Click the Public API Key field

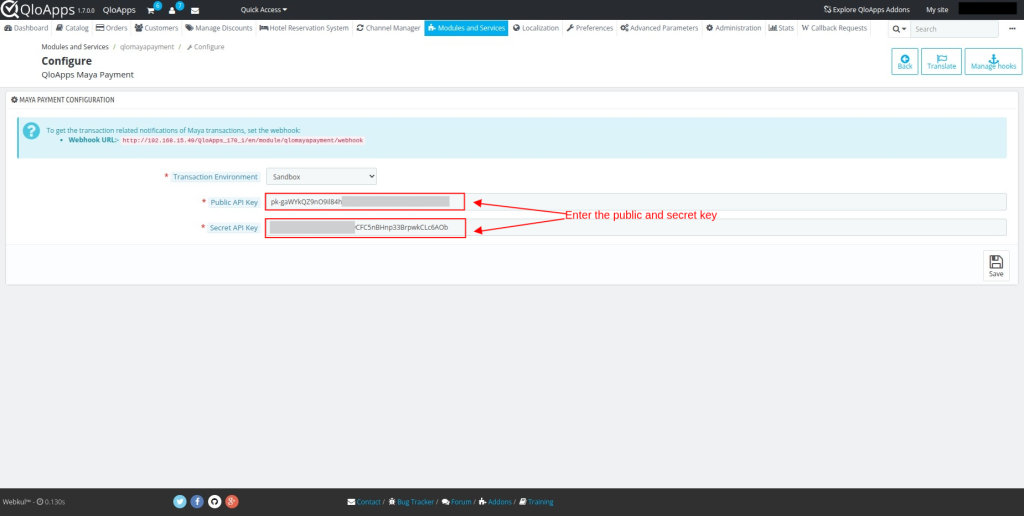tap(365, 202)
